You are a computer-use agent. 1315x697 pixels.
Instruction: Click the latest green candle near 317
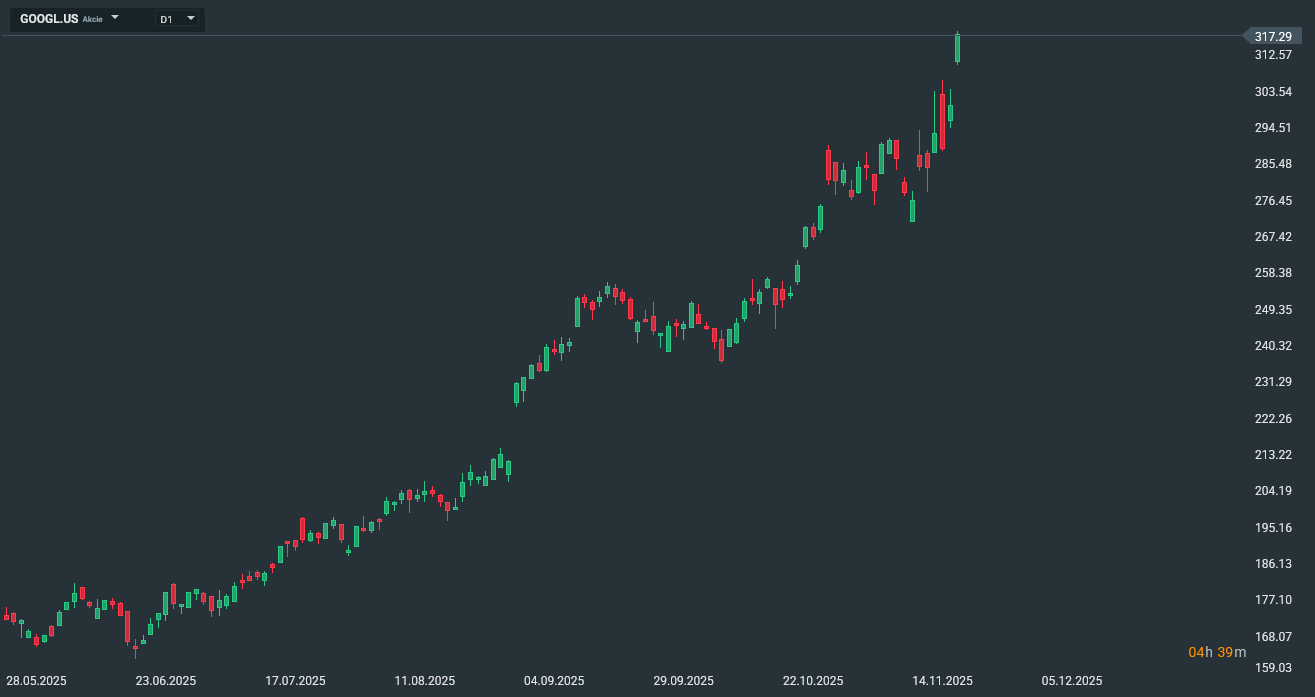click(957, 47)
